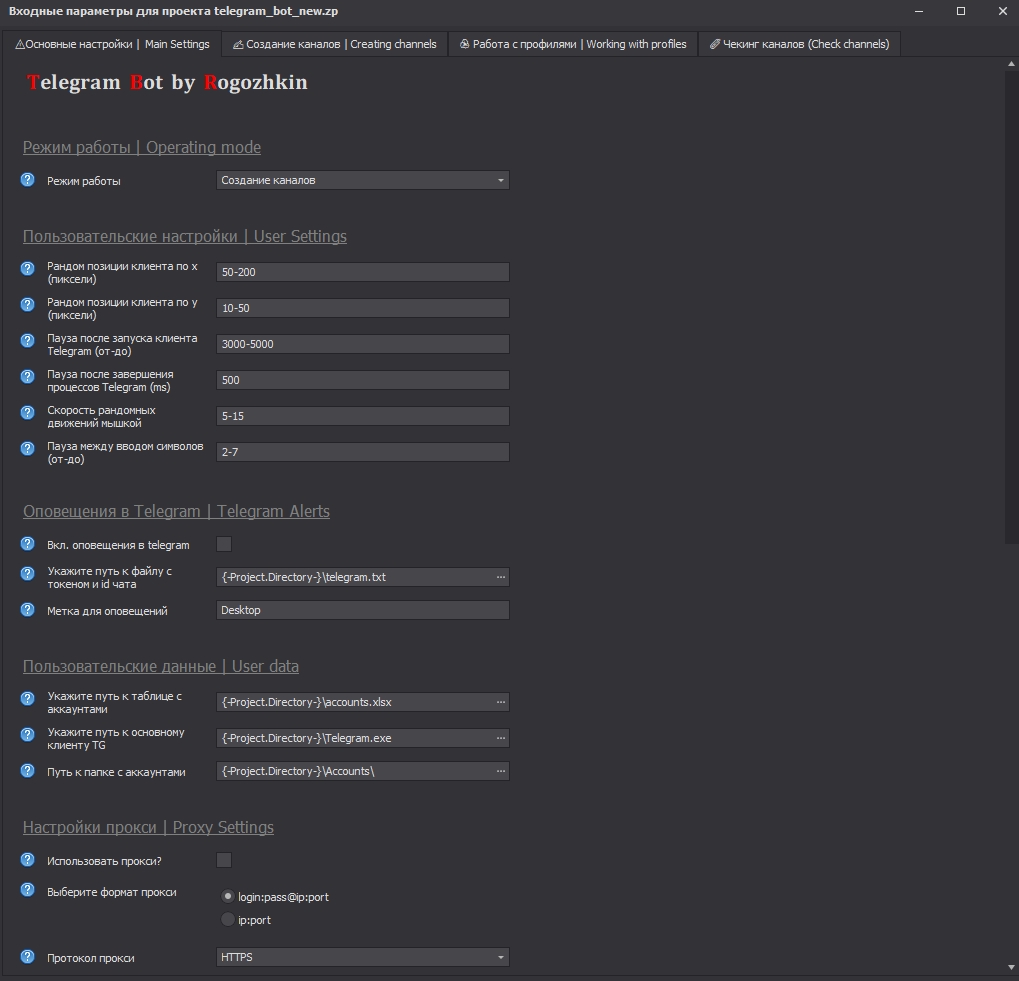The image size is (1019, 981).
Task: Expand the Протокол прокси HTTPS dropdown
Action: coord(363,957)
